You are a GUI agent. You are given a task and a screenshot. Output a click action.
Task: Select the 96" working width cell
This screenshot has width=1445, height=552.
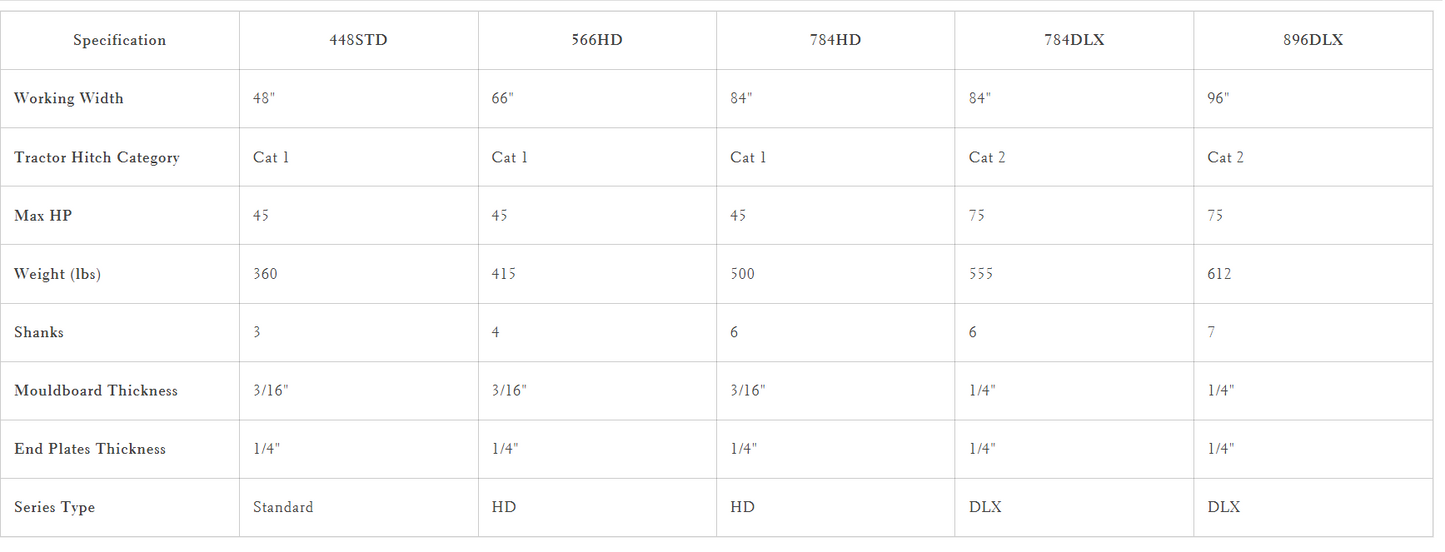1313,98
